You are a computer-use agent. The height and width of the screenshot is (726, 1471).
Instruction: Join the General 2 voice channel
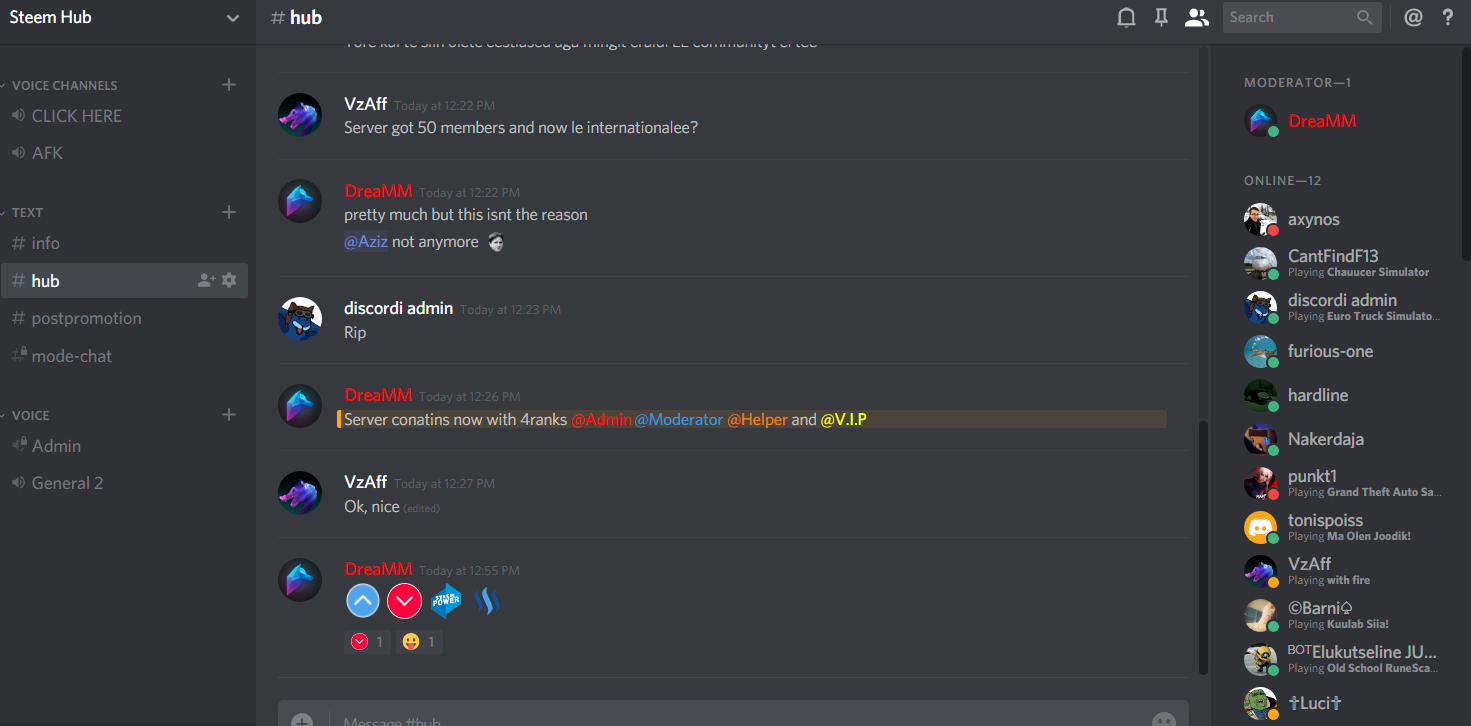[x=124, y=483]
